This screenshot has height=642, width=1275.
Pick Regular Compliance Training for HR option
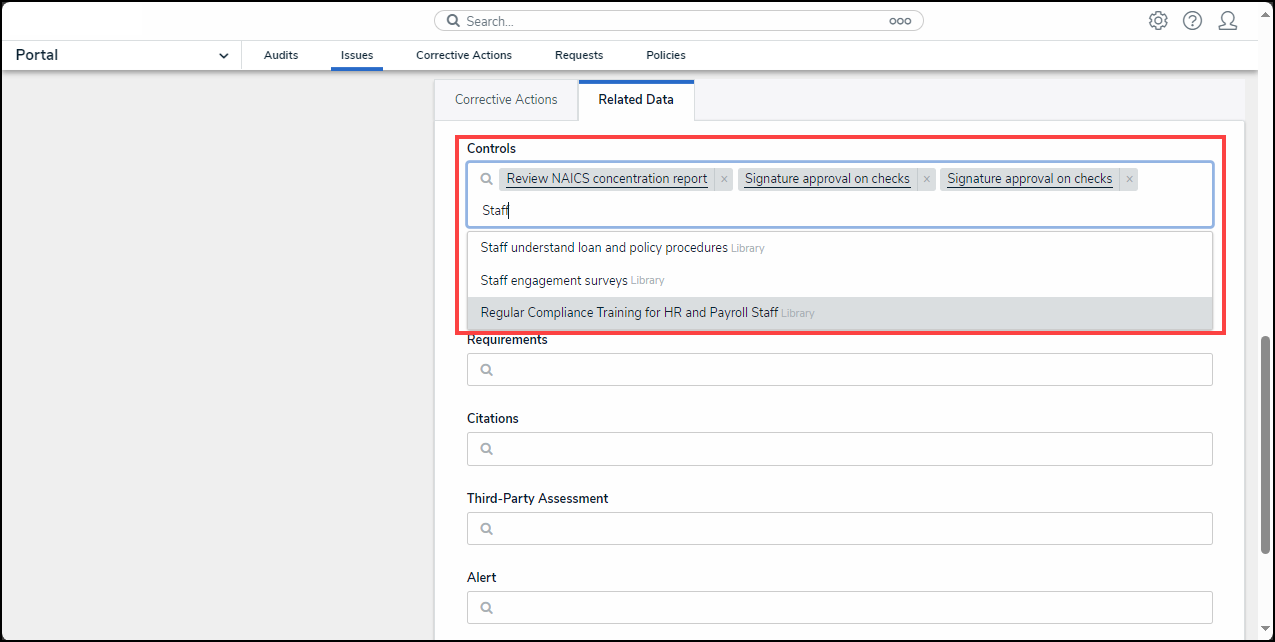(628, 313)
